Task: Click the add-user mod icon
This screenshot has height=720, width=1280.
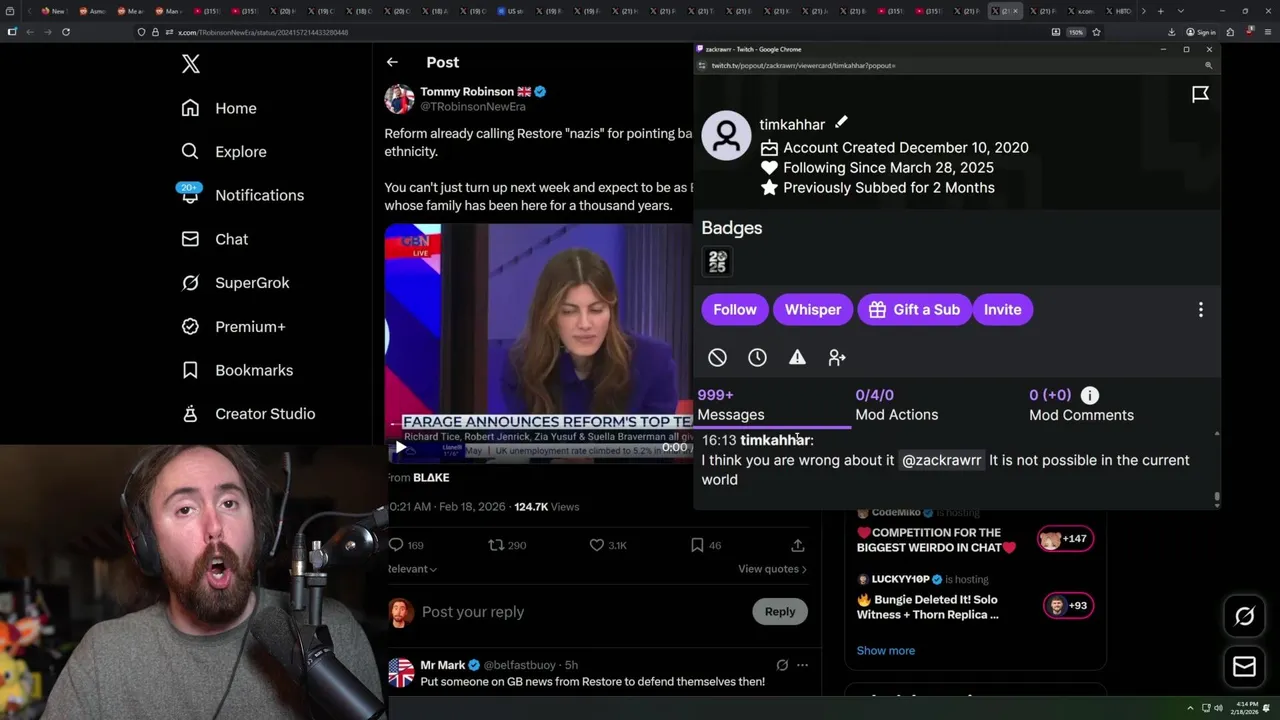Action: [x=837, y=357]
